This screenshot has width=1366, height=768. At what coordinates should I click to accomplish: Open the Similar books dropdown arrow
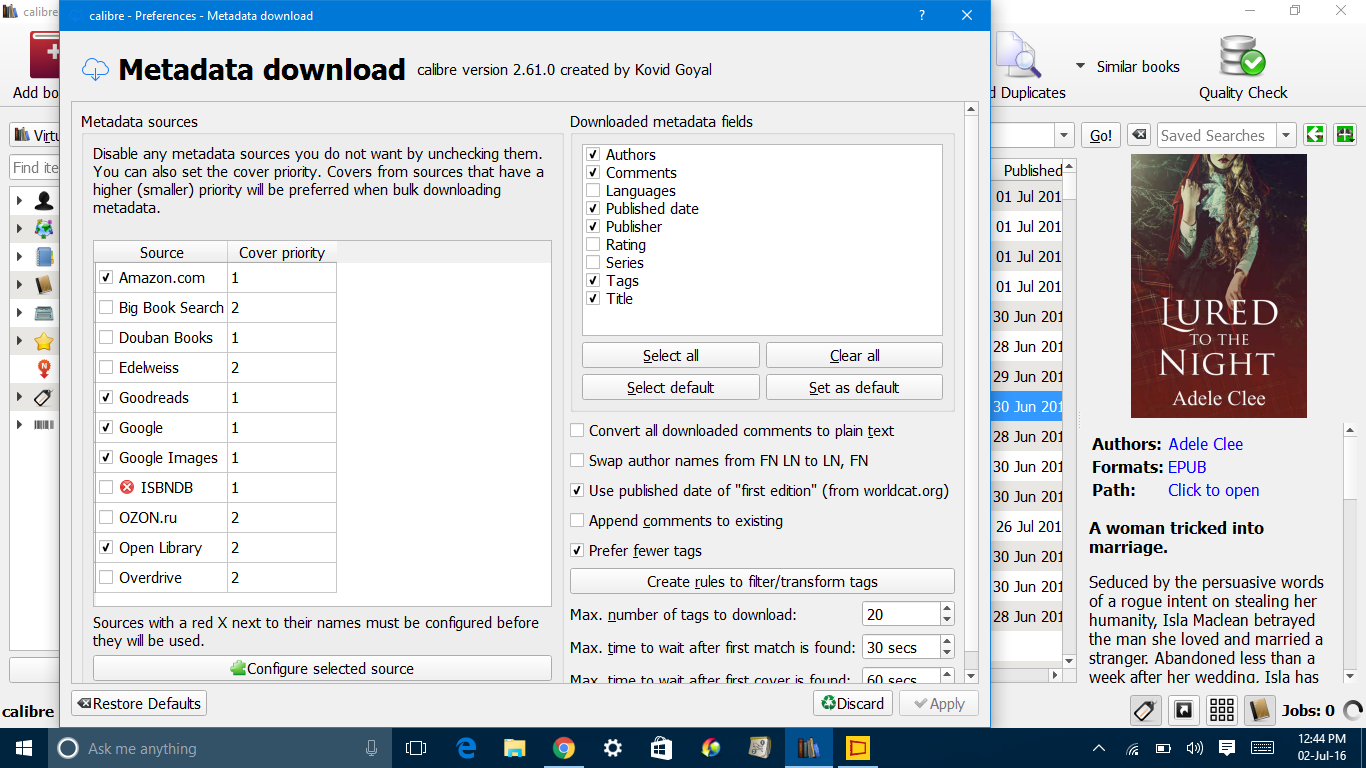click(1080, 66)
